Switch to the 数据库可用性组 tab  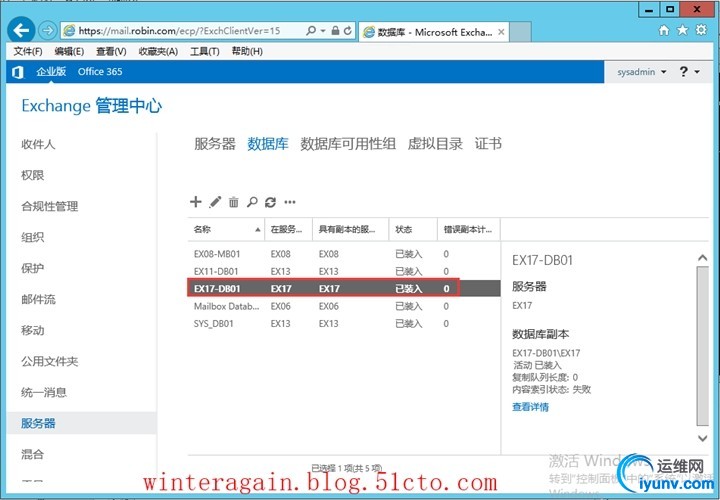(348, 144)
